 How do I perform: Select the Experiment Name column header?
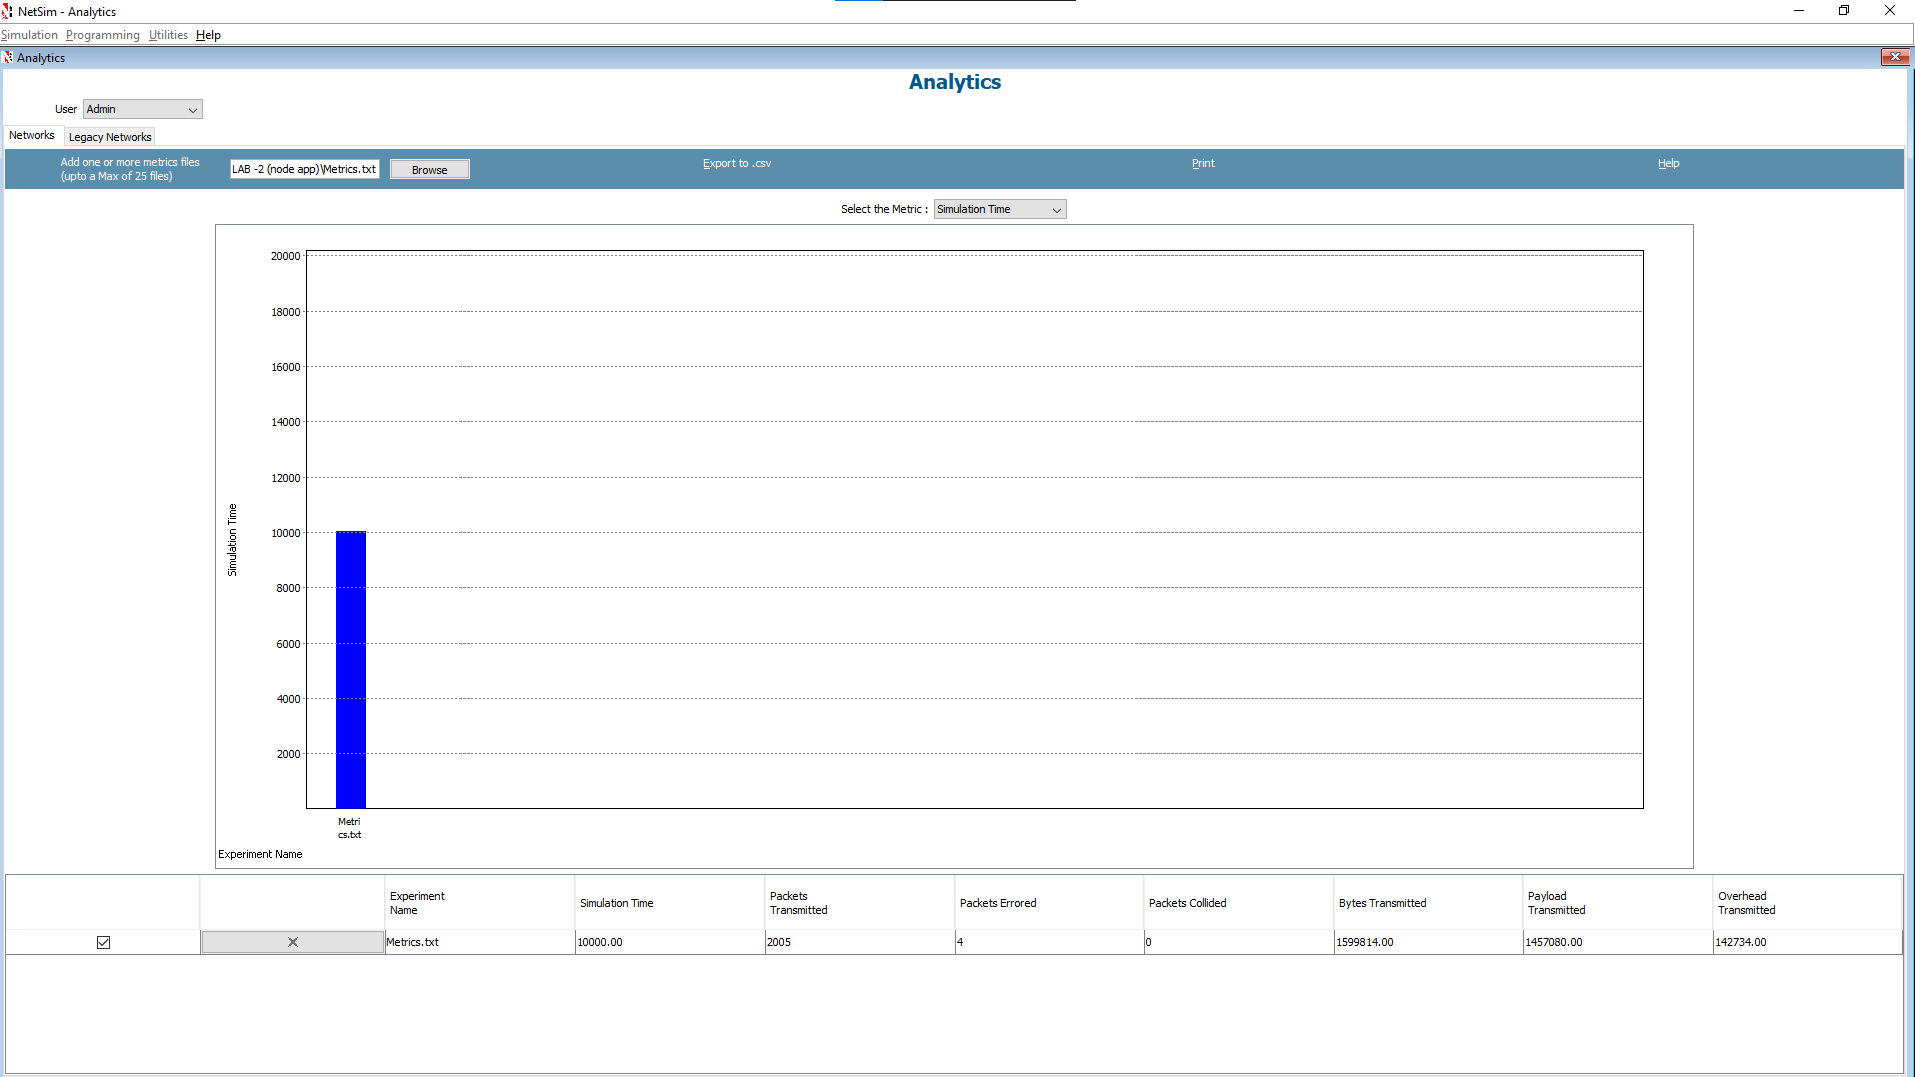(x=479, y=903)
